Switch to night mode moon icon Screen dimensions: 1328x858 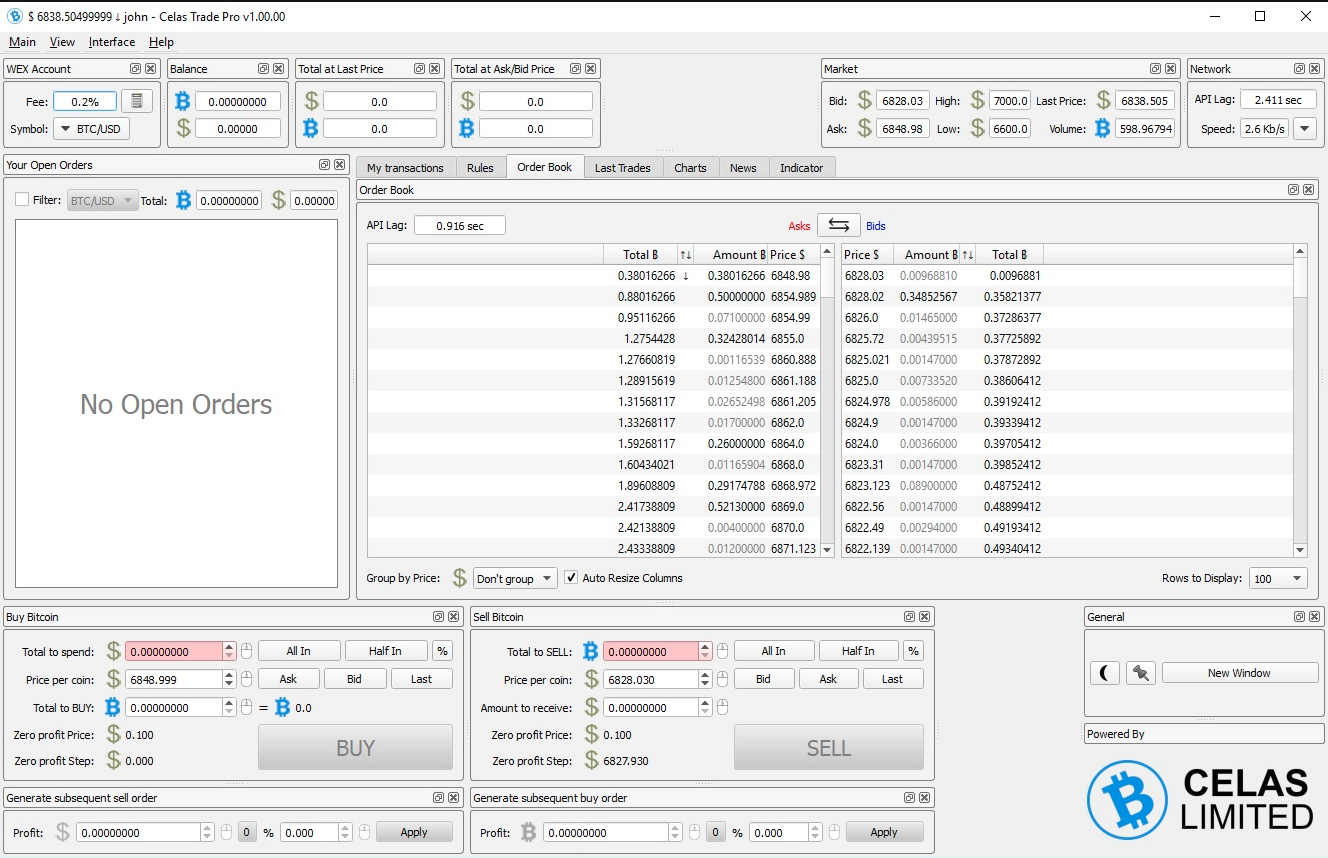click(x=1104, y=673)
